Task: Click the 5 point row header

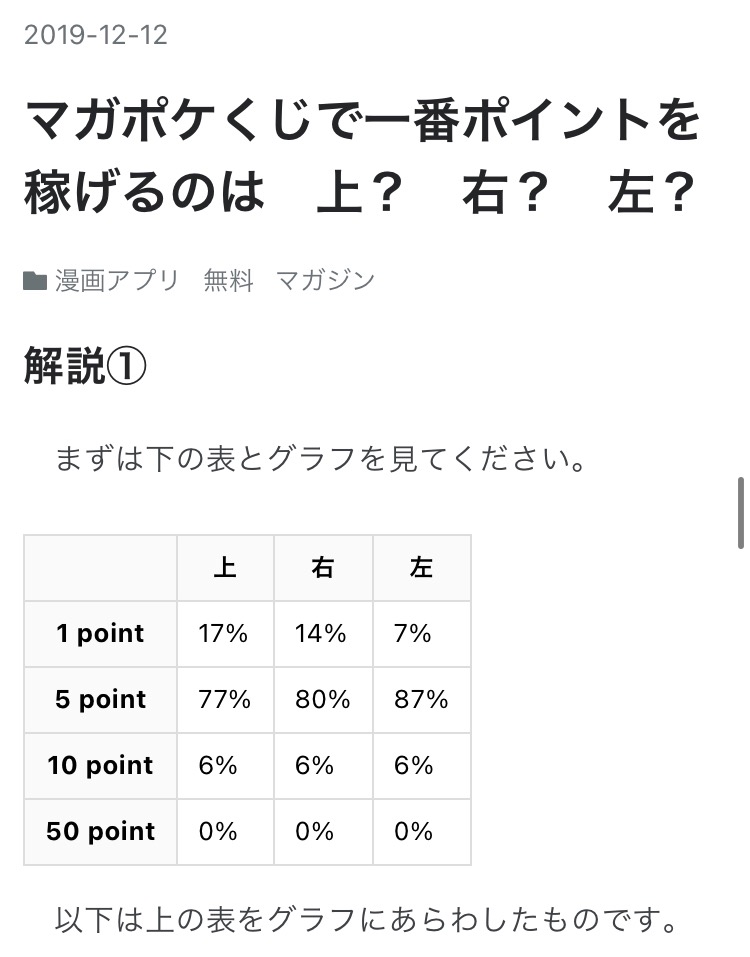Action: [100, 700]
